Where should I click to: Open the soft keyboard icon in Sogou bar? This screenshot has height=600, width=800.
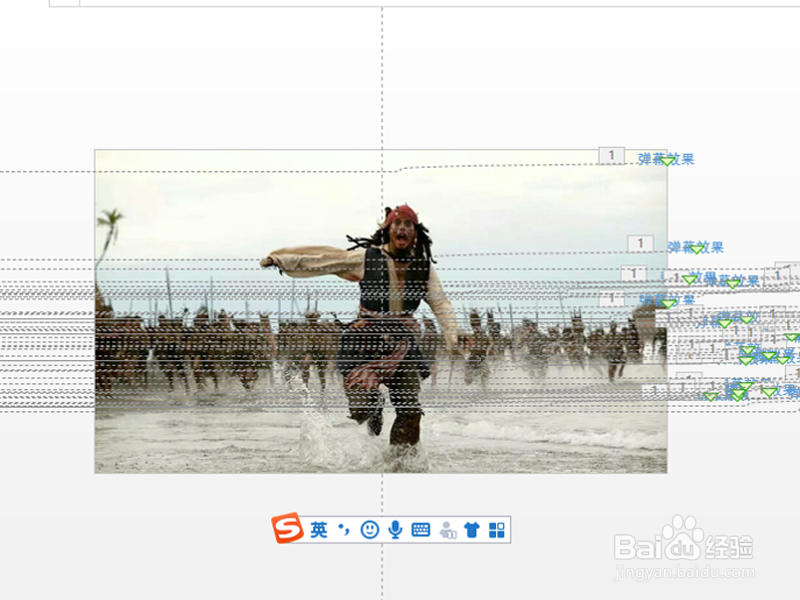[421, 530]
